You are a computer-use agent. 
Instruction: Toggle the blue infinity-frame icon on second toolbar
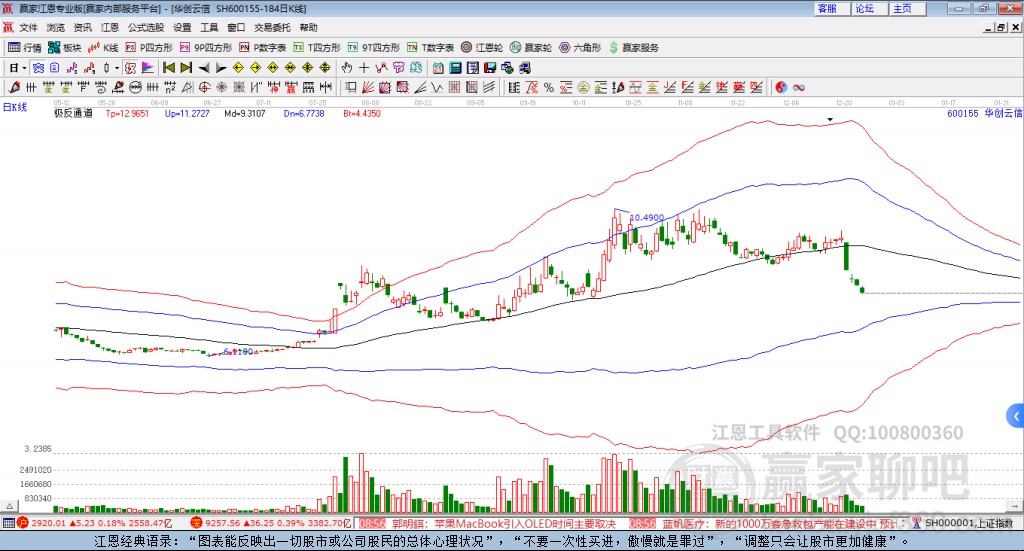(x=38, y=68)
